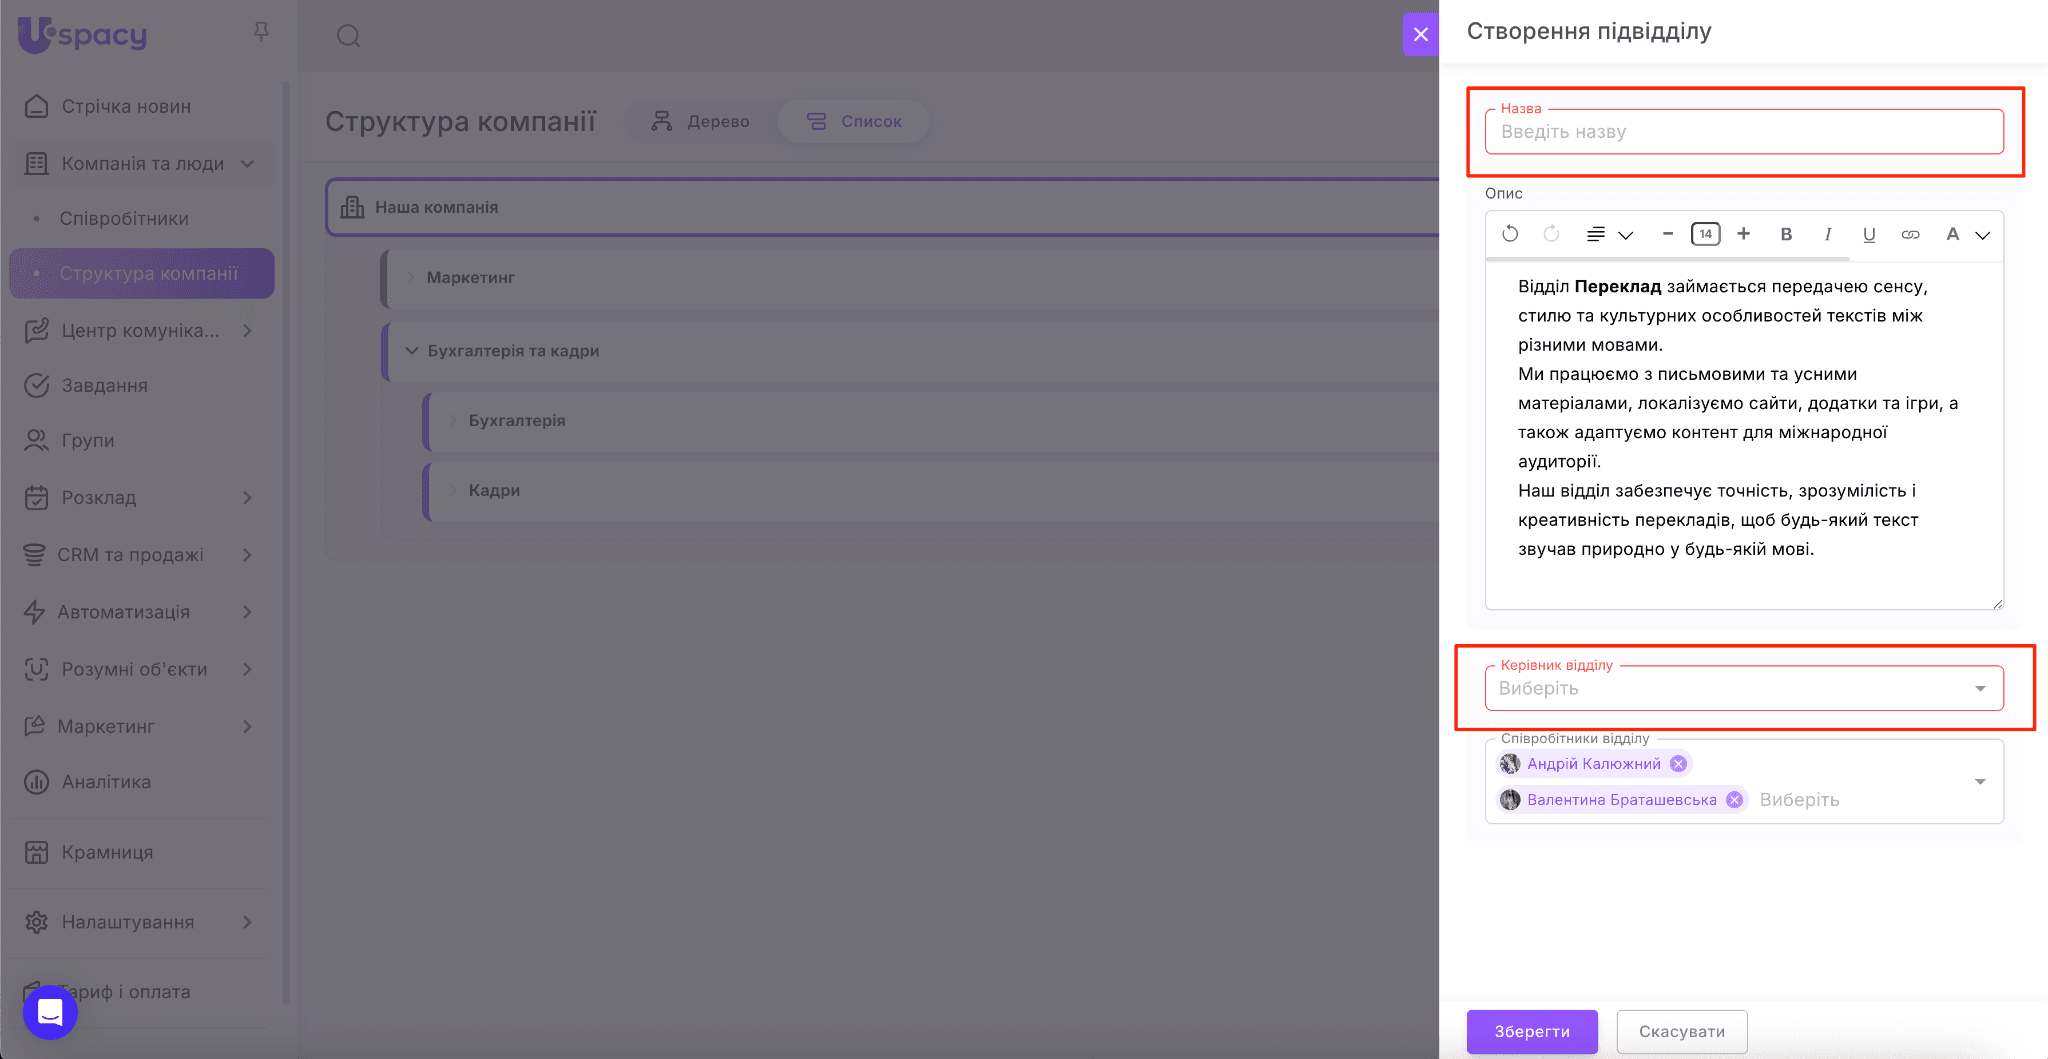Insert a link using the toolbar link icon
2048x1059 pixels.
1910,234
